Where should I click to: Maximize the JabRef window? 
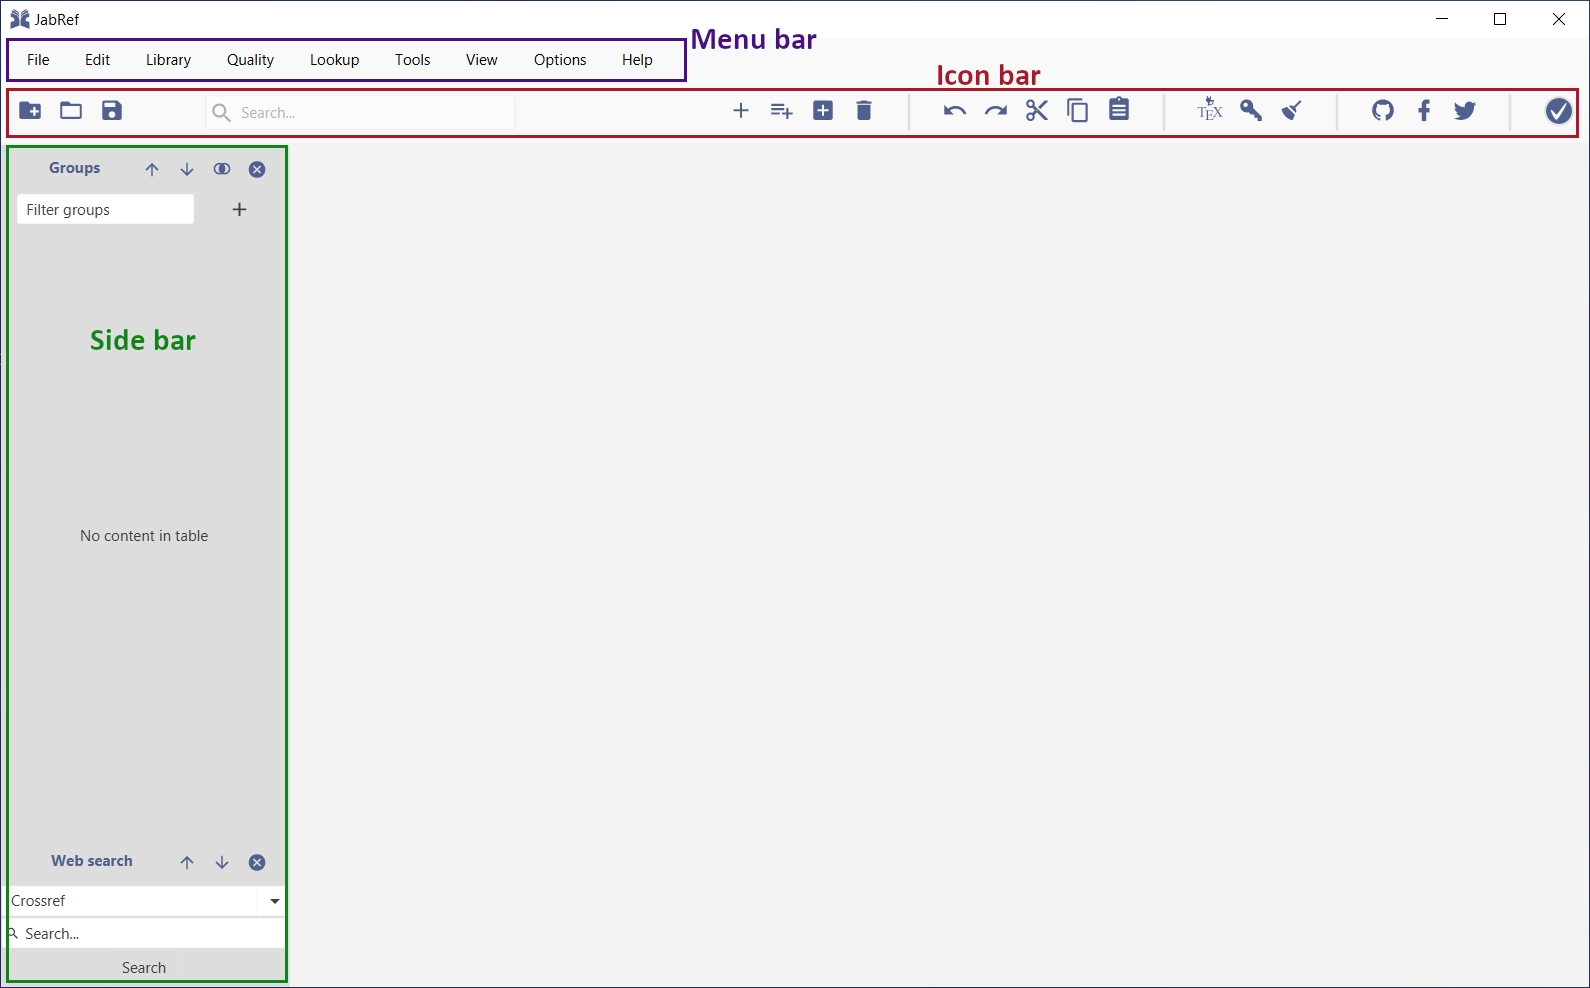coord(1500,19)
